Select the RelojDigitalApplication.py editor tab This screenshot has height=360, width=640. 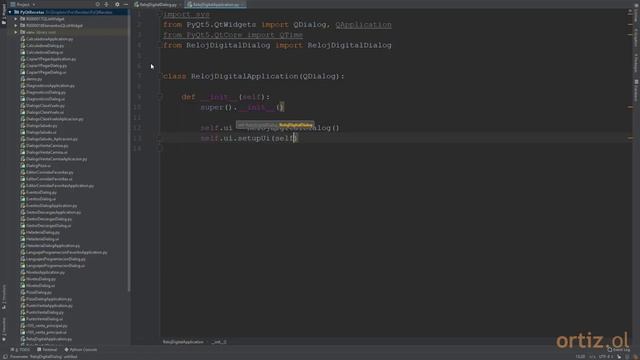(216, 4)
